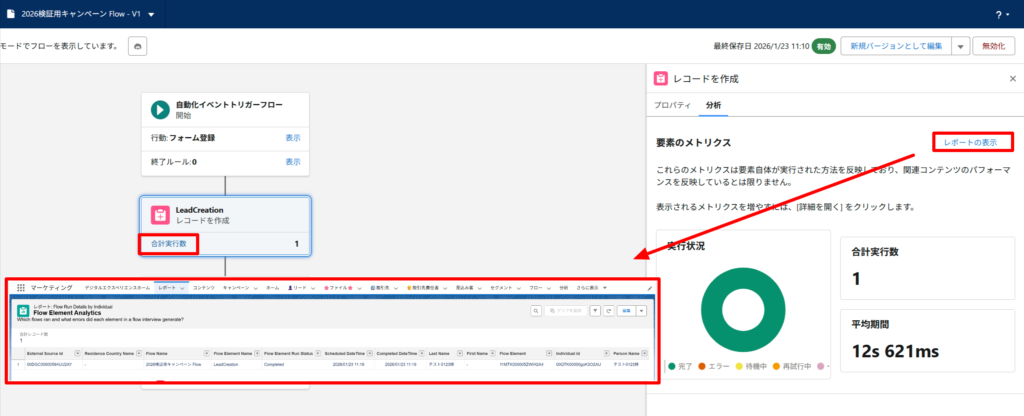Open the キャンペーン navigation tab
1024x416 pixels.
[x=236, y=288]
